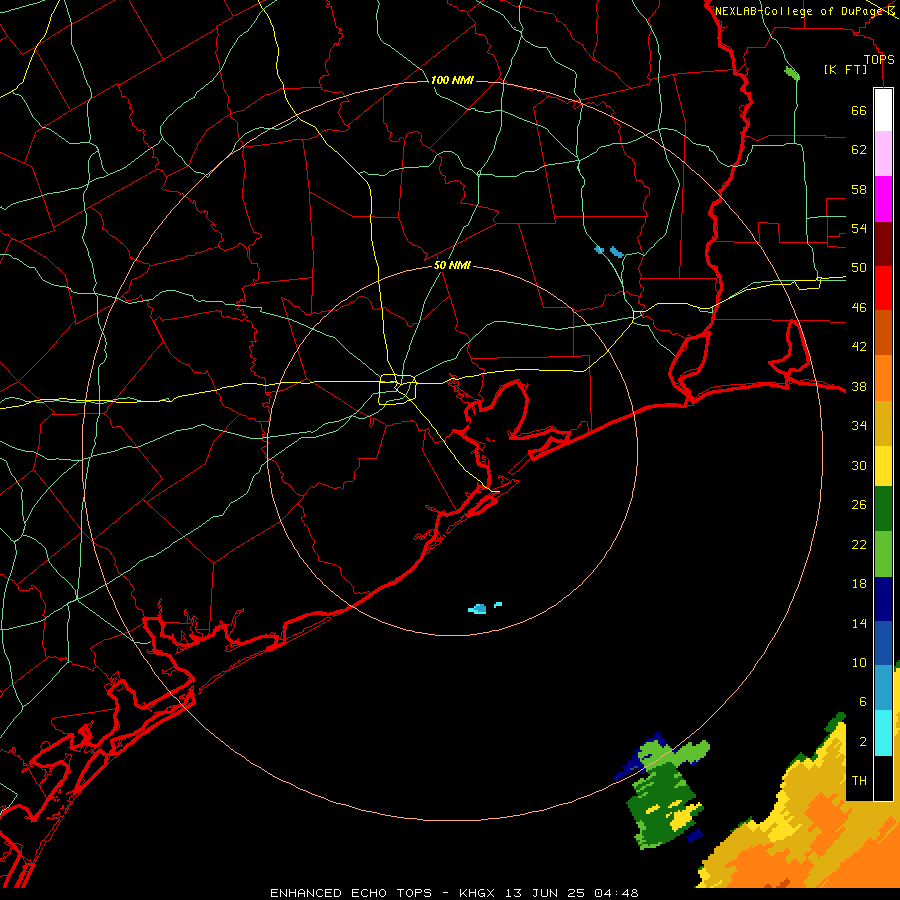
Task: Click the '26' legend value
Action: pos(859,505)
